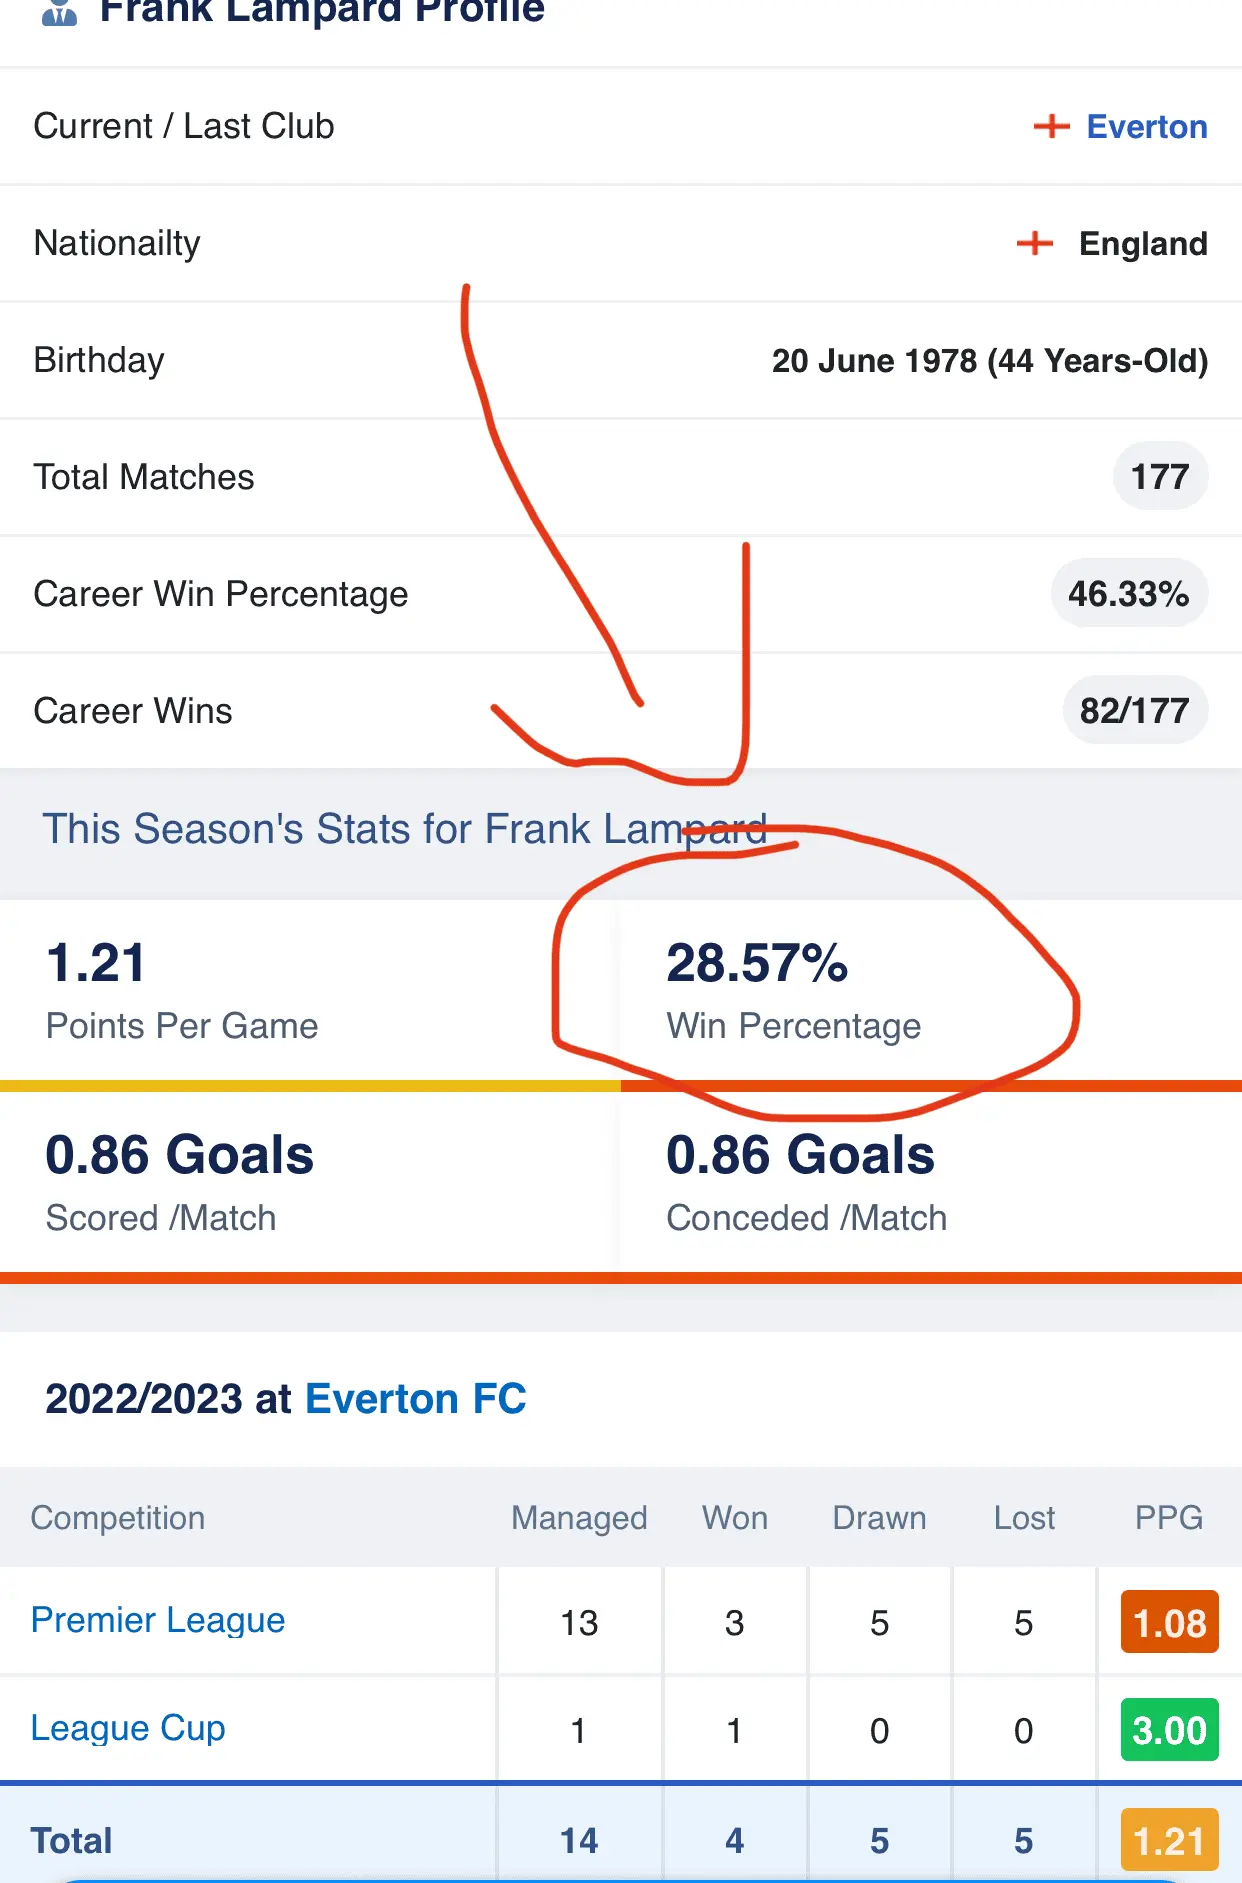Click the 46.33% career win badge

(x=1129, y=594)
